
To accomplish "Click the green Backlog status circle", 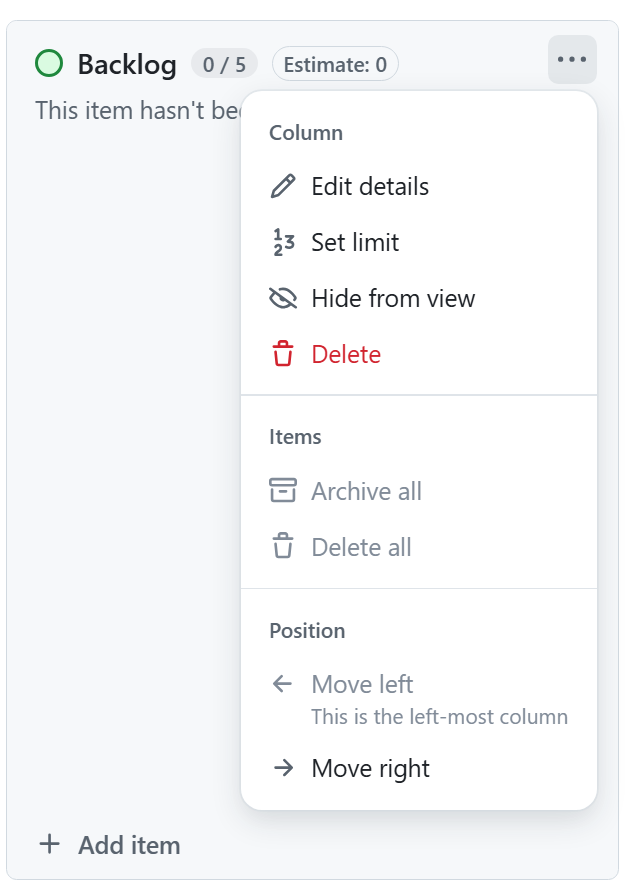I will click(49, 64).
